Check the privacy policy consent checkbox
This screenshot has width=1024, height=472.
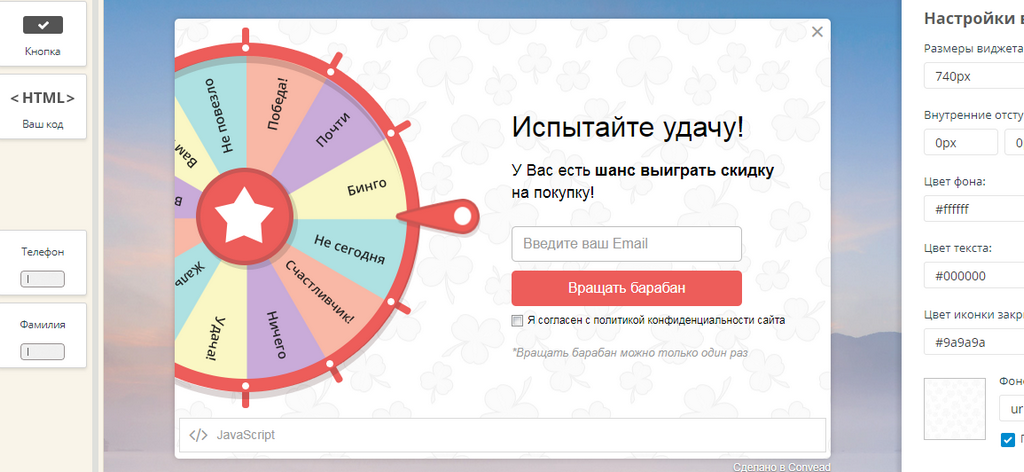pyautogui.click(x=517, y=321)
